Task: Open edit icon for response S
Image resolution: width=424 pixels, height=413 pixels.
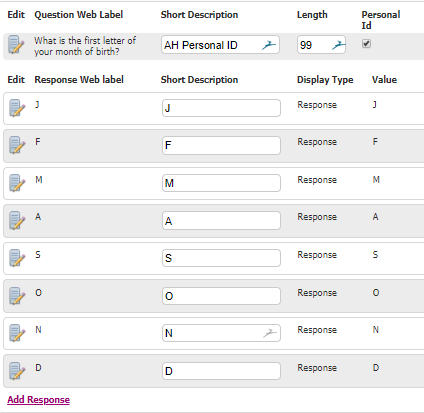Action: point(17,258)
